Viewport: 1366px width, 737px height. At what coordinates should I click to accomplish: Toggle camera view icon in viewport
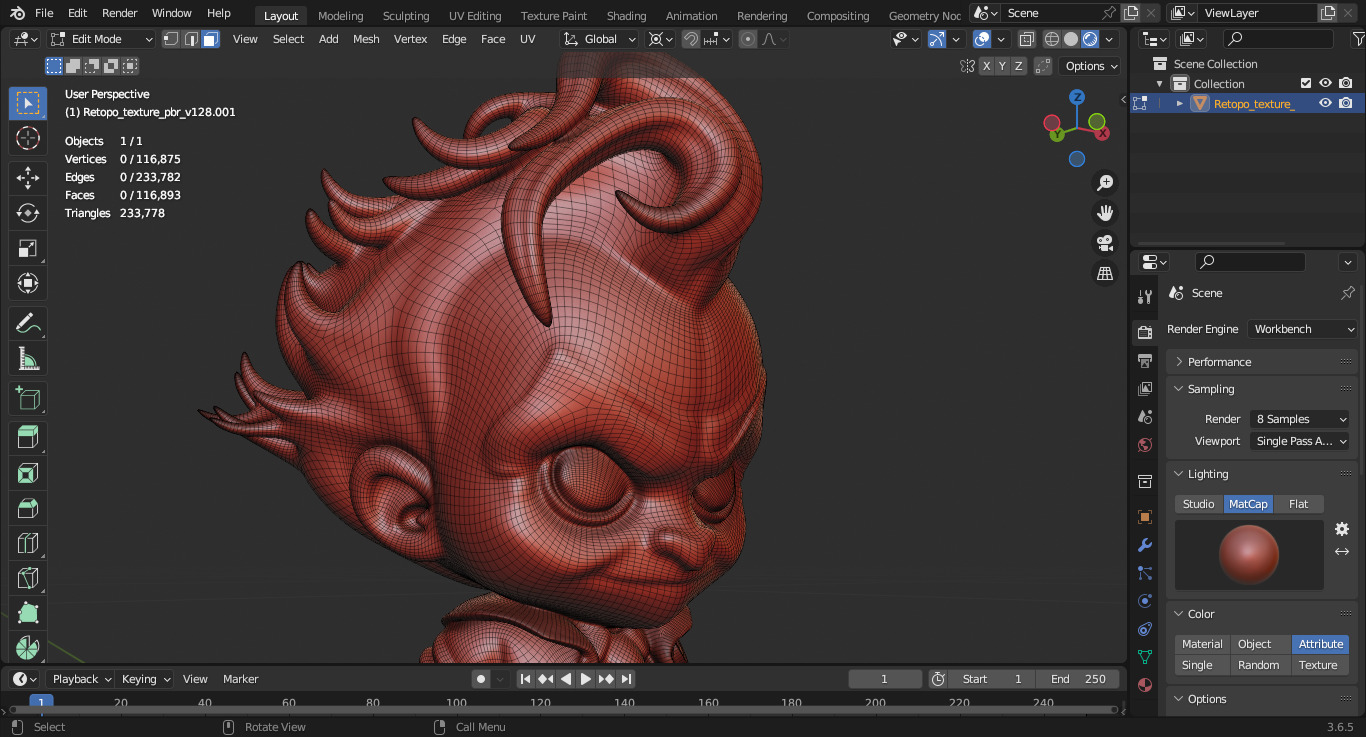[x=1105, y=243]
